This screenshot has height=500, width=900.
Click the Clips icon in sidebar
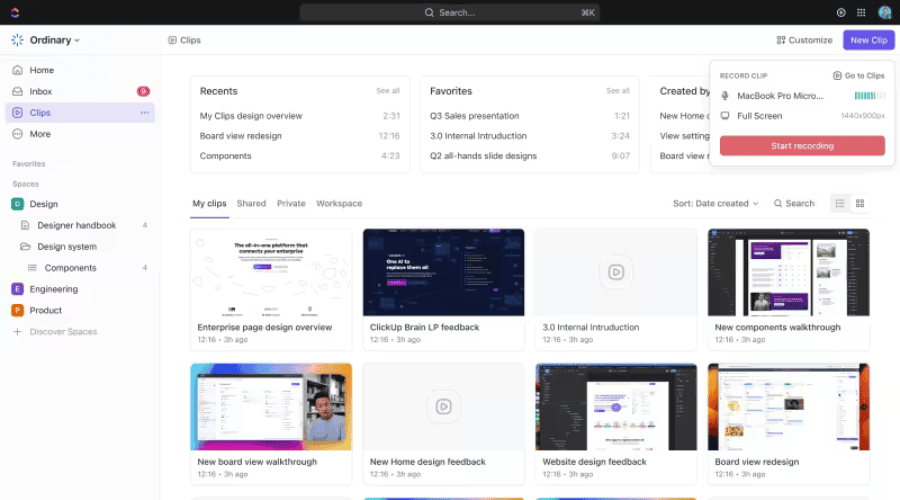[18, 113]
